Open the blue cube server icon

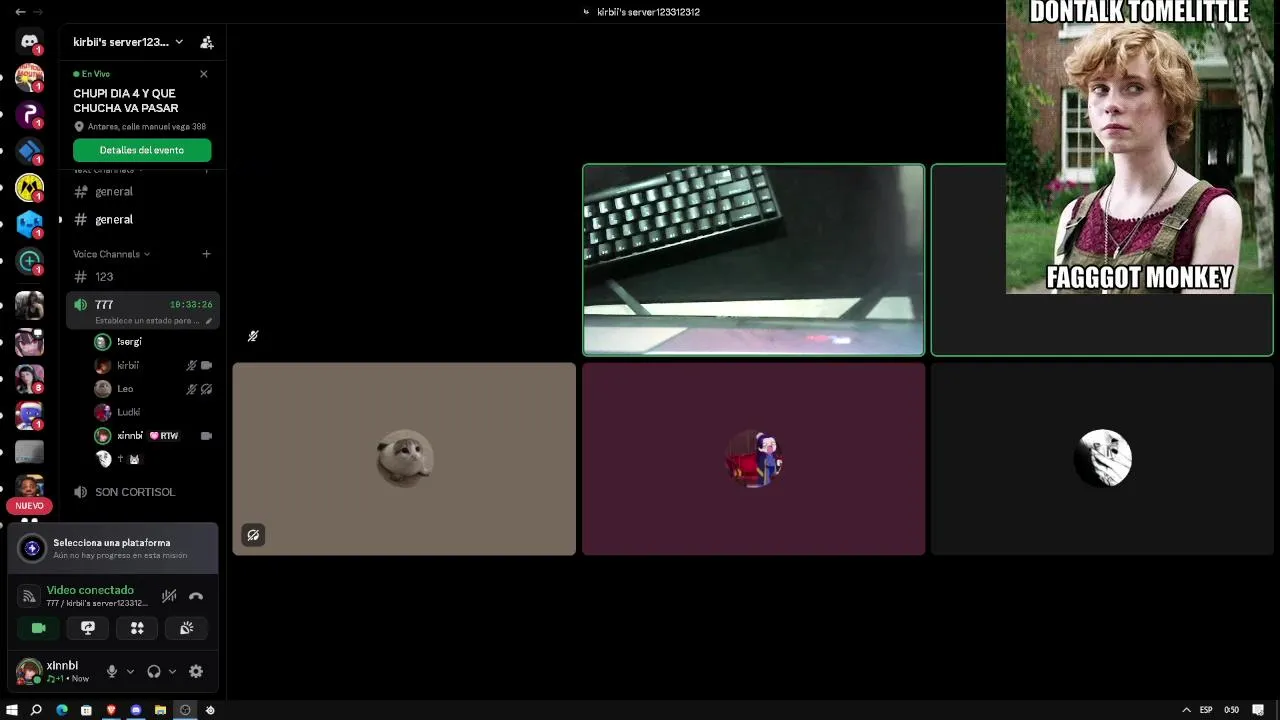pos(29,224)
